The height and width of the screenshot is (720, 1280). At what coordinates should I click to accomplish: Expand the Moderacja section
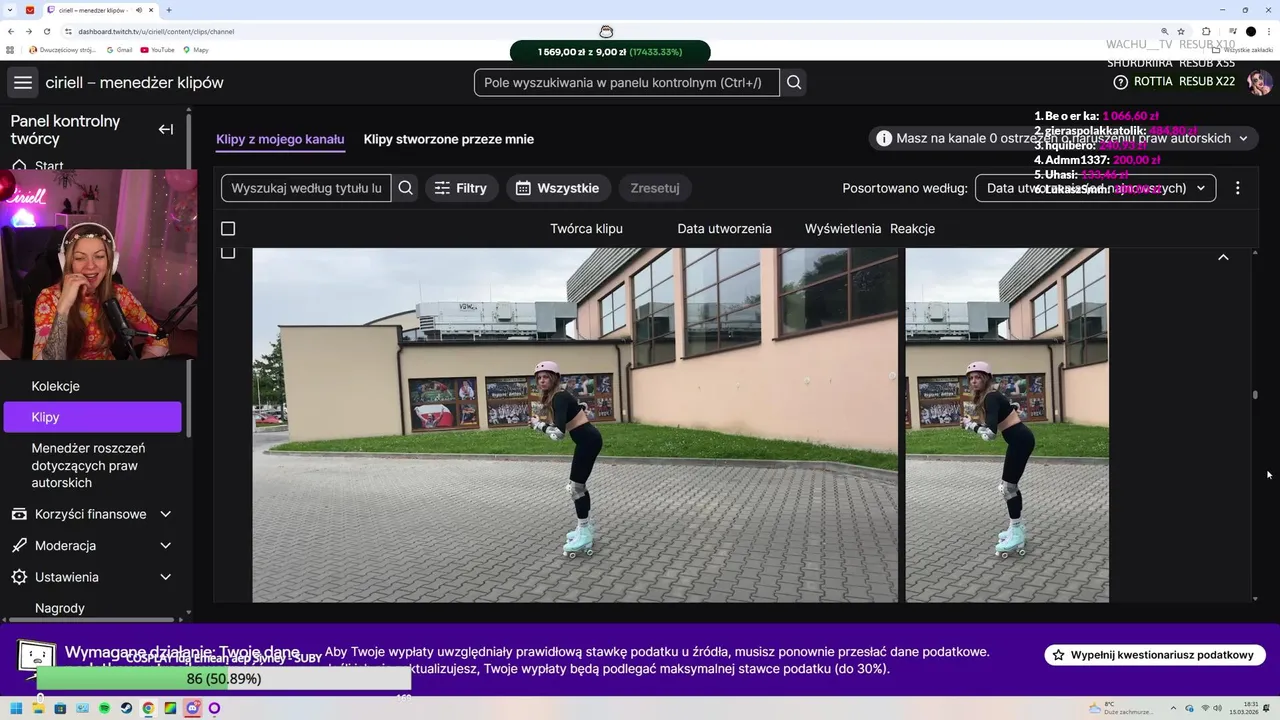(165, 546)
